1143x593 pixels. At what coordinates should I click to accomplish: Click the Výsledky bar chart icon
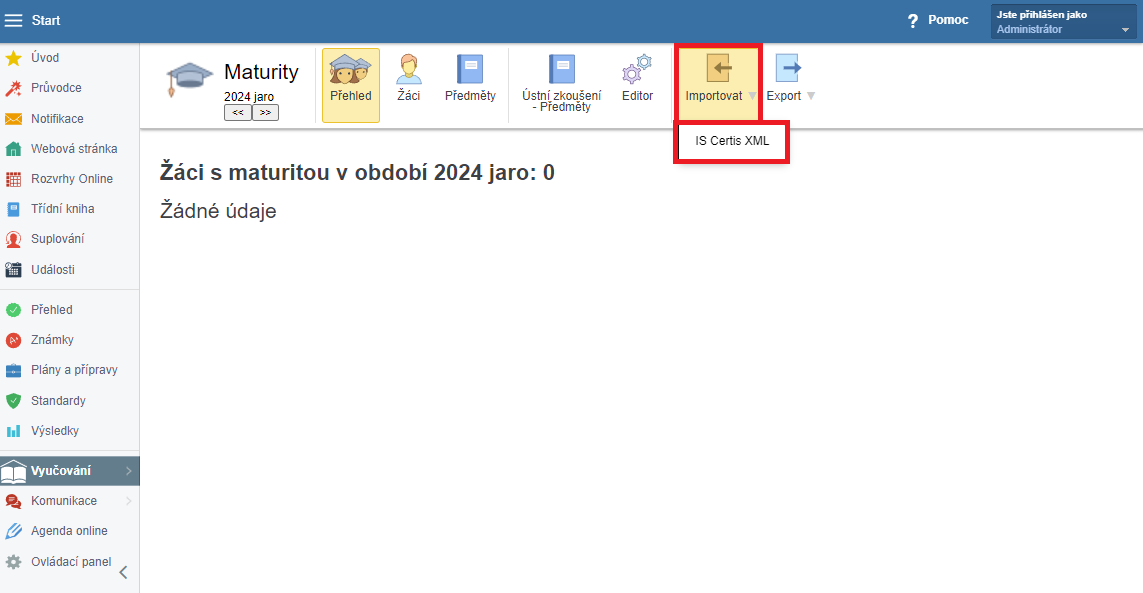13,431
